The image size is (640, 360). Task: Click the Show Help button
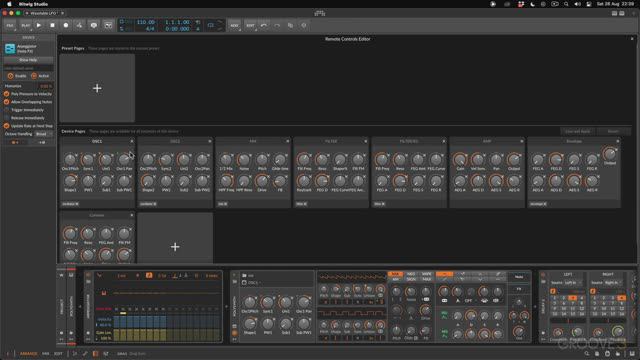click(x=28, y=60)
